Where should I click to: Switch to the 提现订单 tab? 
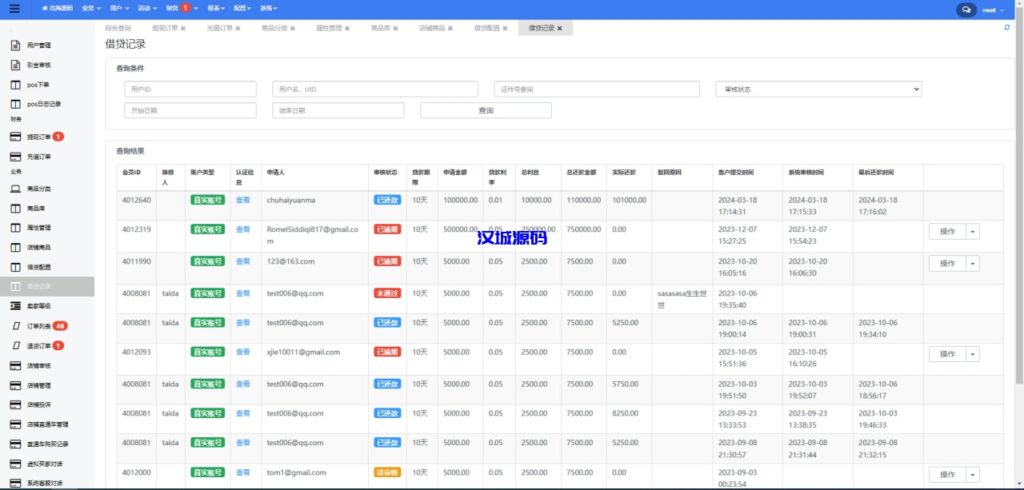click(x=165, y=28)
